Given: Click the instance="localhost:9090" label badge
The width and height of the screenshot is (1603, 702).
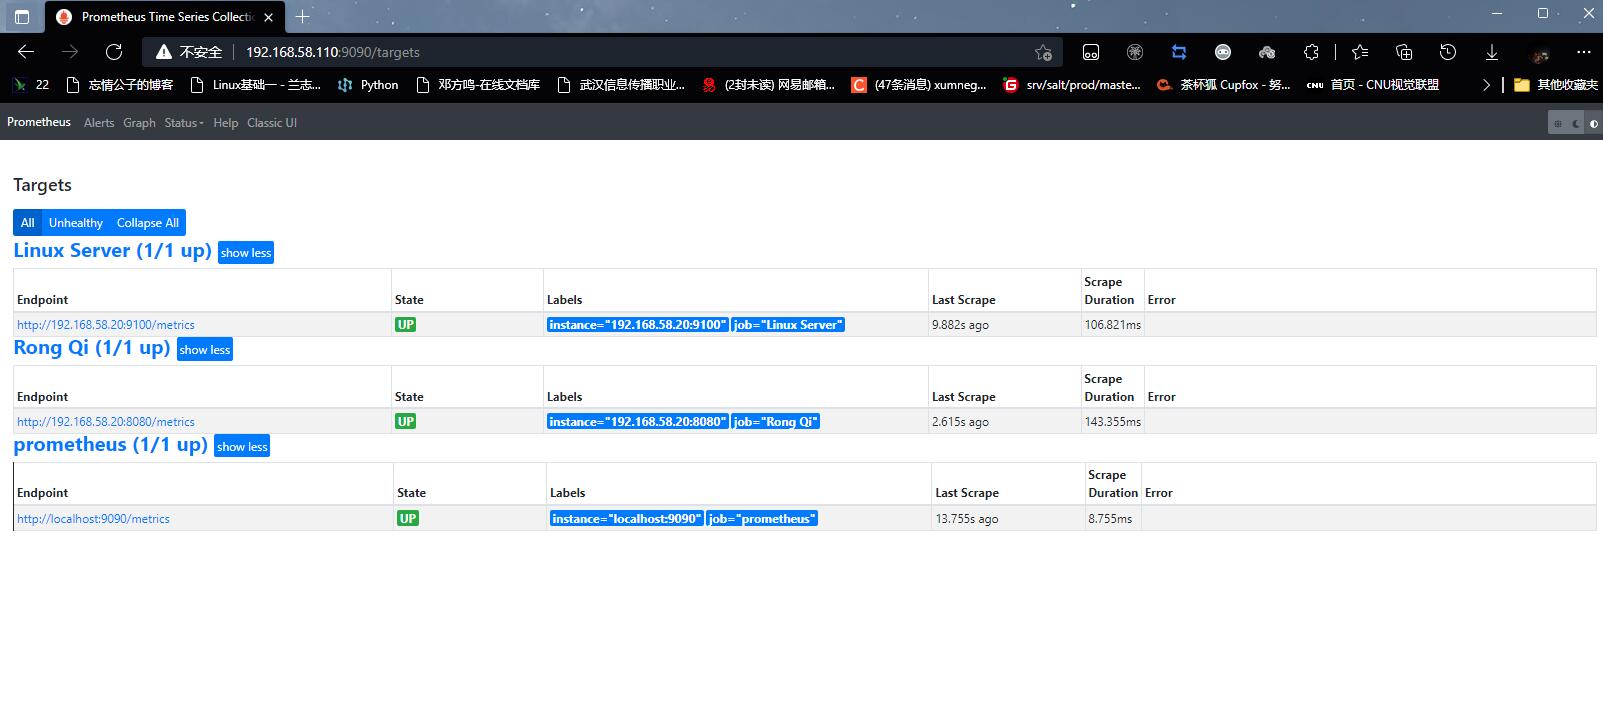Looking at the screenshot, I should 627,519.
